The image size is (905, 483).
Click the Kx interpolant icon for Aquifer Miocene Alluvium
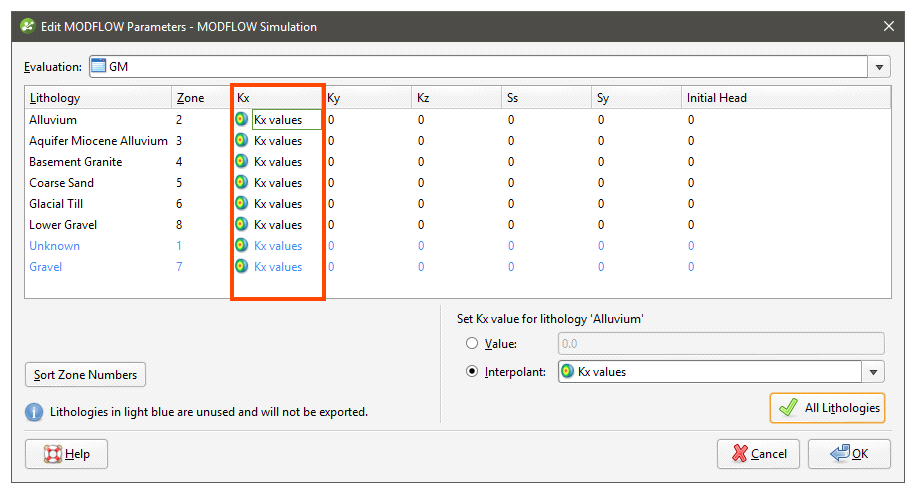242,140
